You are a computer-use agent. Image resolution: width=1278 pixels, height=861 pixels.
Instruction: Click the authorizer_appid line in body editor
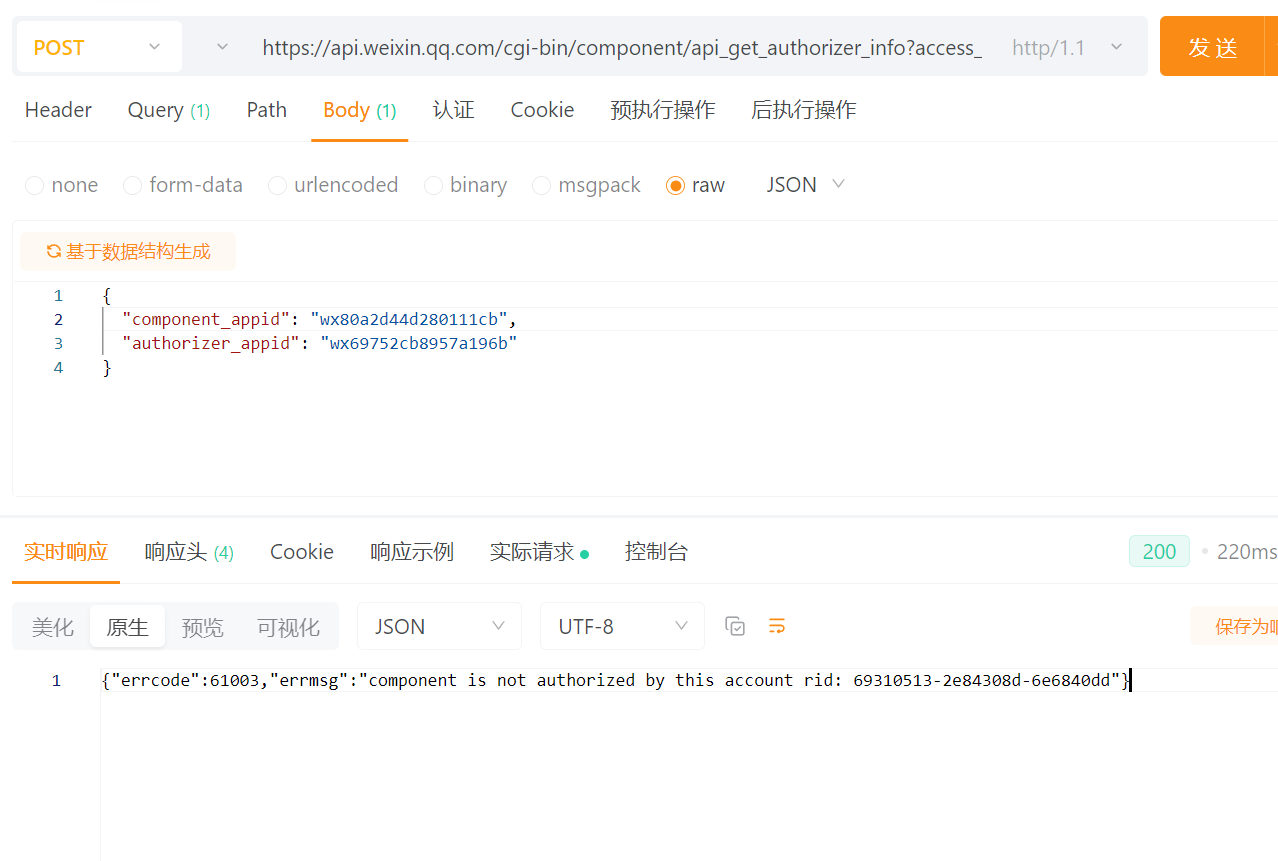(x=319, y=343)
